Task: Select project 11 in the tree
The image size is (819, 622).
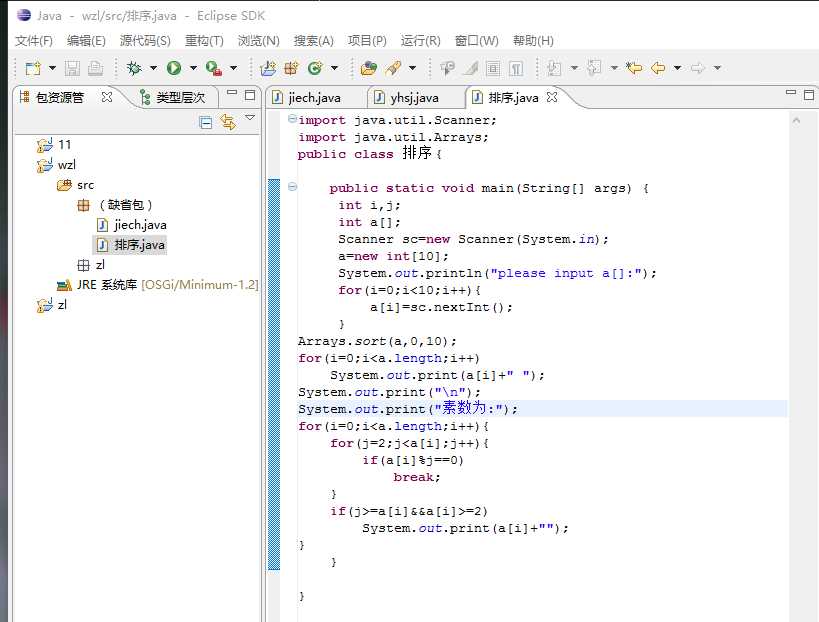Action: click(x=54, y=145)
